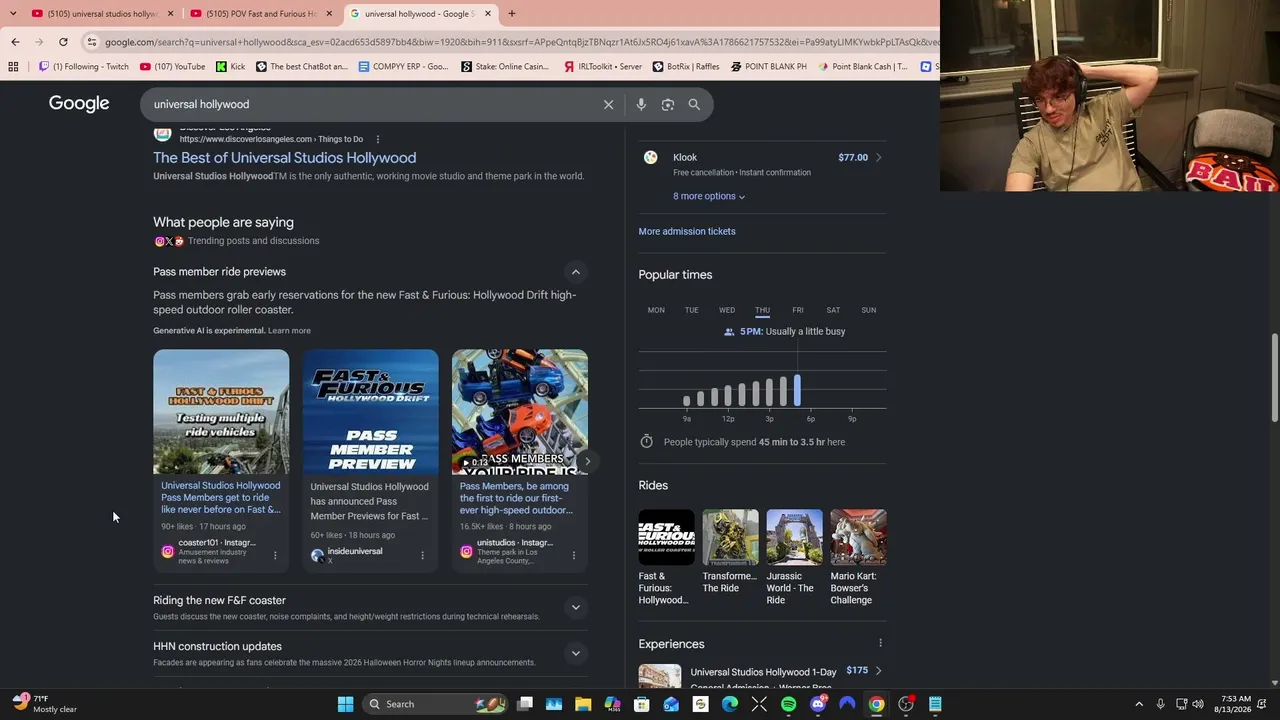Open menu for the coaster101 post

pos(275,555)
